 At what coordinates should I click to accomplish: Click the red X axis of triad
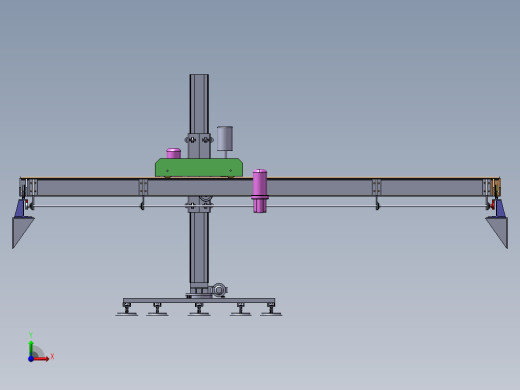[x=41, y=359]
